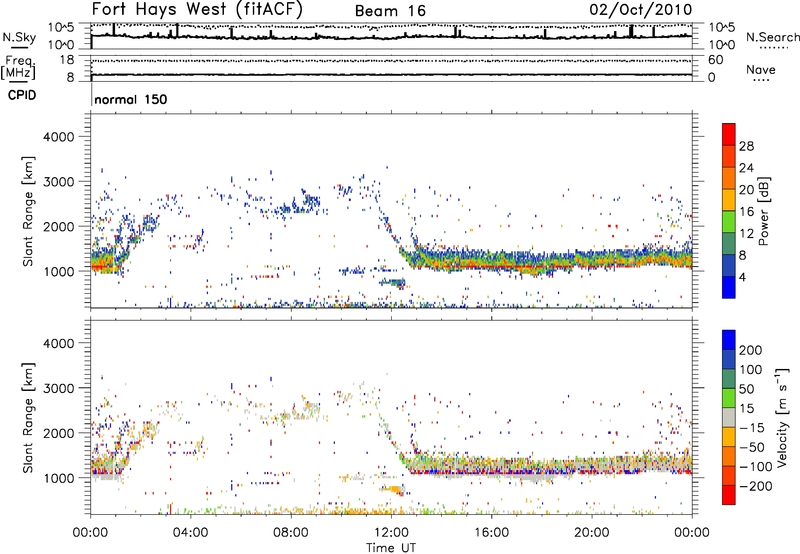Pick the bottom blue swatch of Power colorbar

tap(729, 288)
